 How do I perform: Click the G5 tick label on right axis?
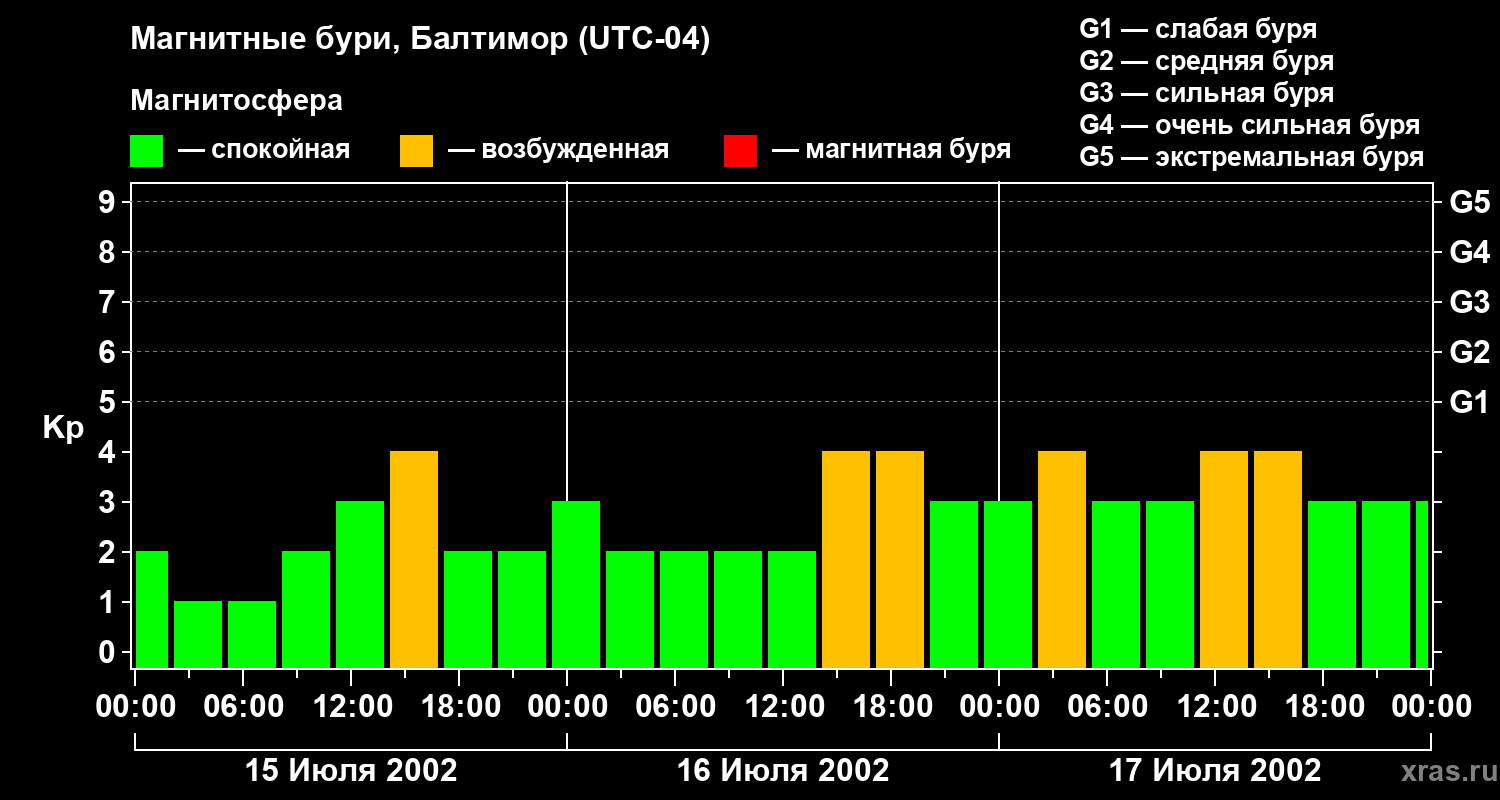1469,202
